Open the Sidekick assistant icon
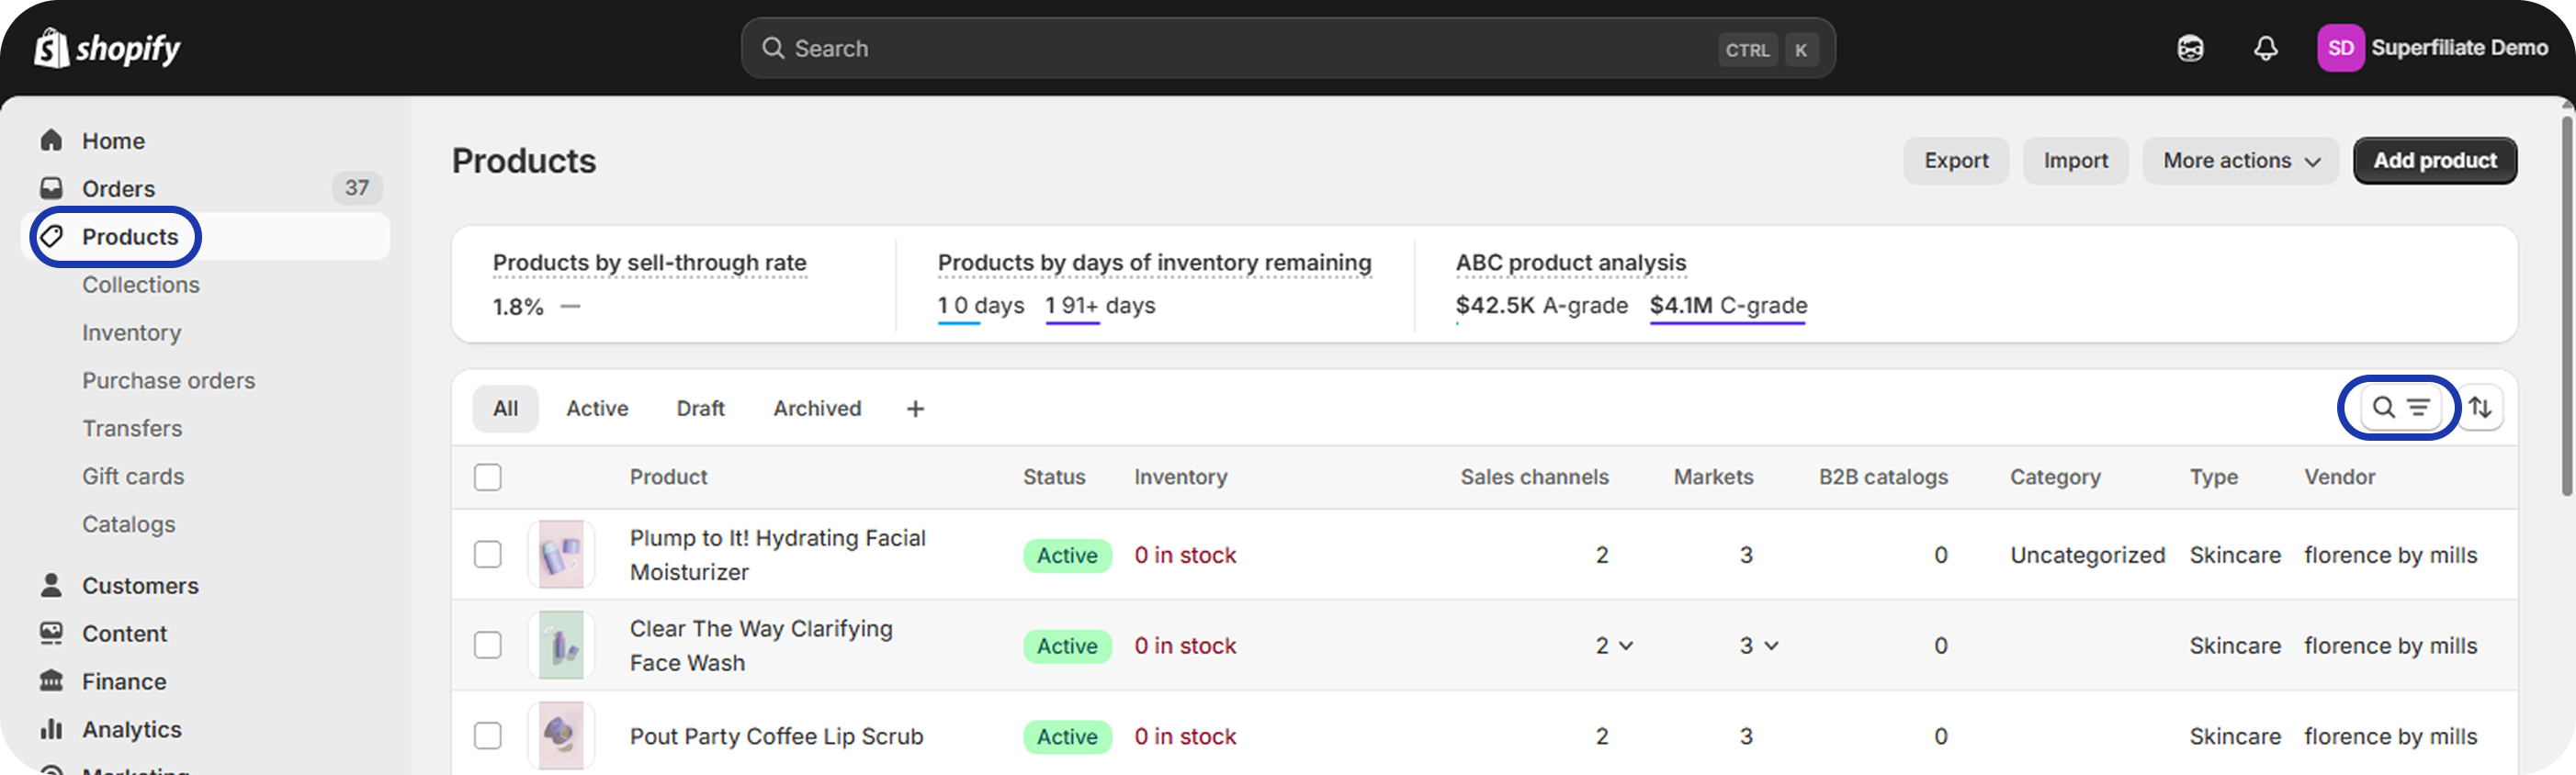 [2190, 48]
